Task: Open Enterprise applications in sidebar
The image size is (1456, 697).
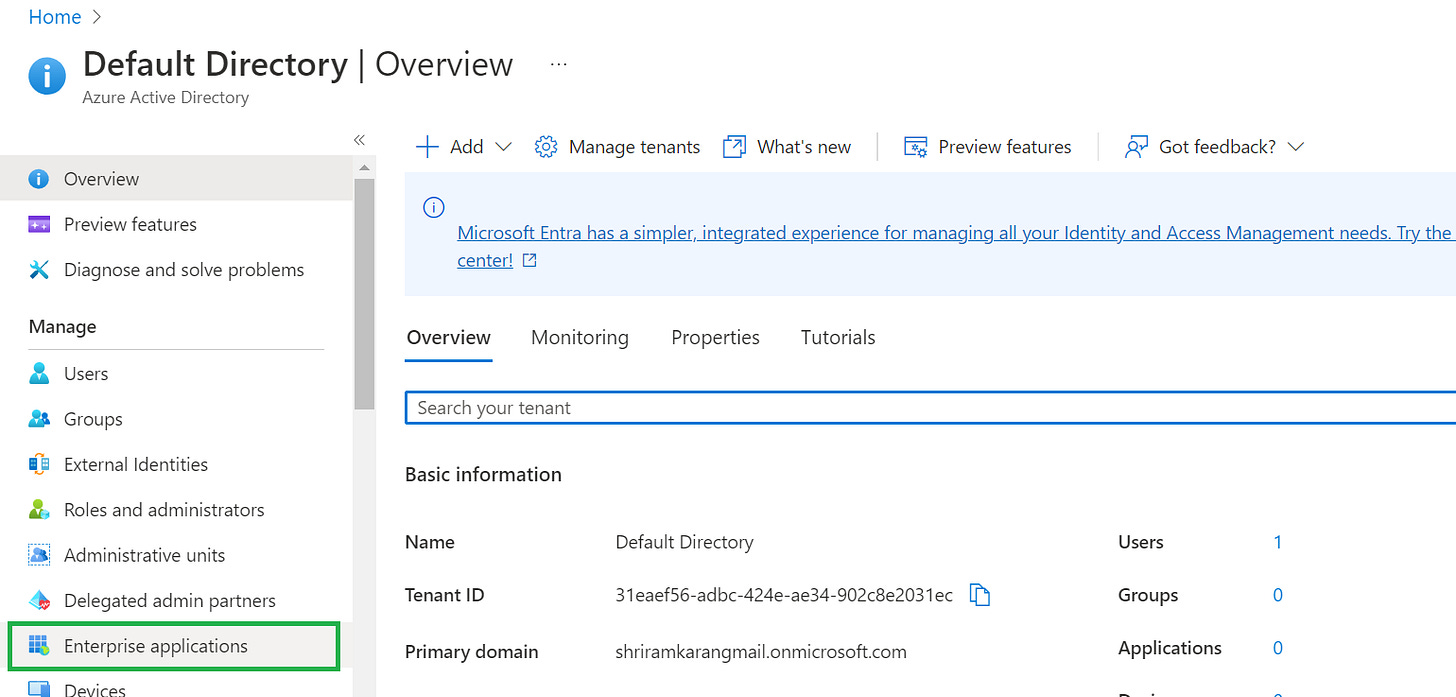Action: (174, 646)
